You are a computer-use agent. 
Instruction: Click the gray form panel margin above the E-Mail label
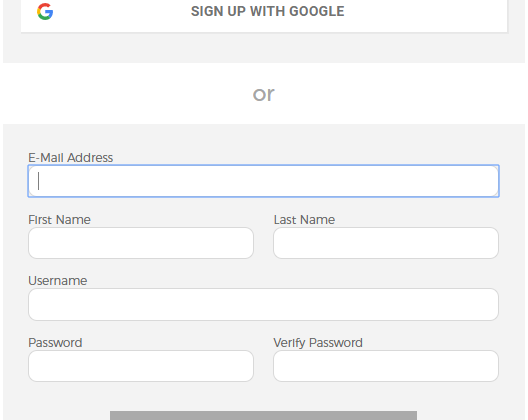coord(264,137)
